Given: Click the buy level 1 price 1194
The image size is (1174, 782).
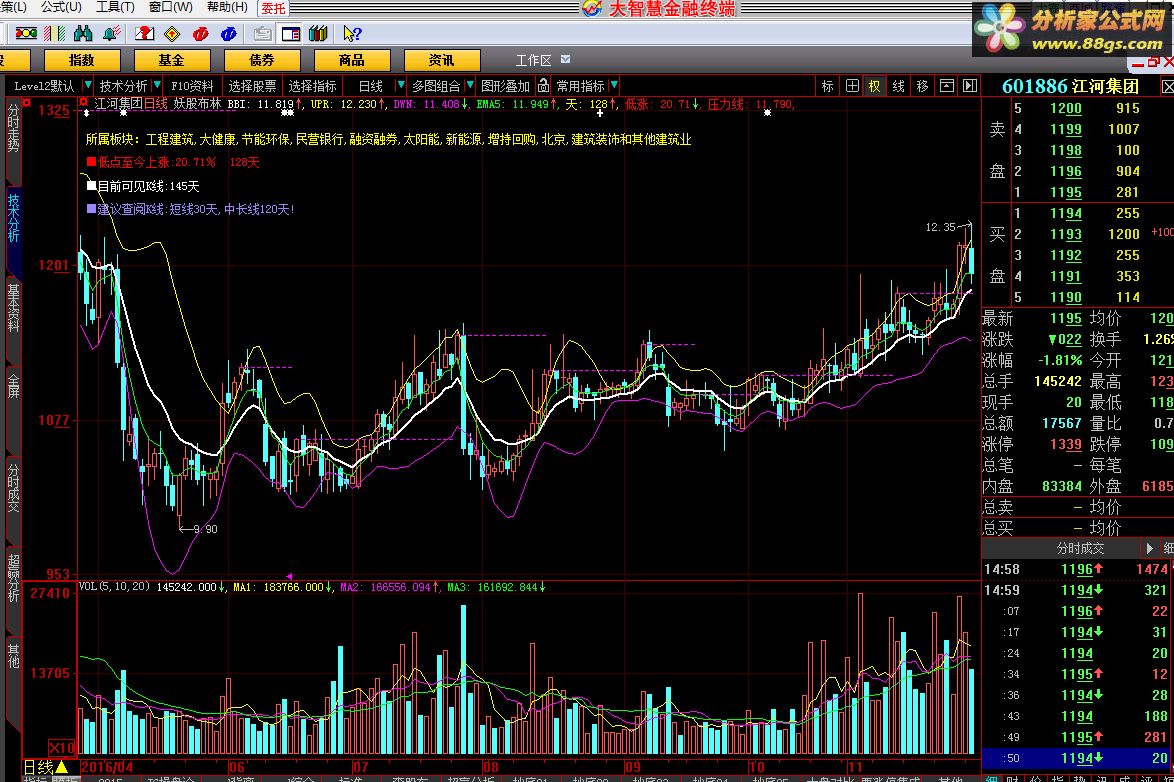Looking at the screenshot, I should [1065, 213].
